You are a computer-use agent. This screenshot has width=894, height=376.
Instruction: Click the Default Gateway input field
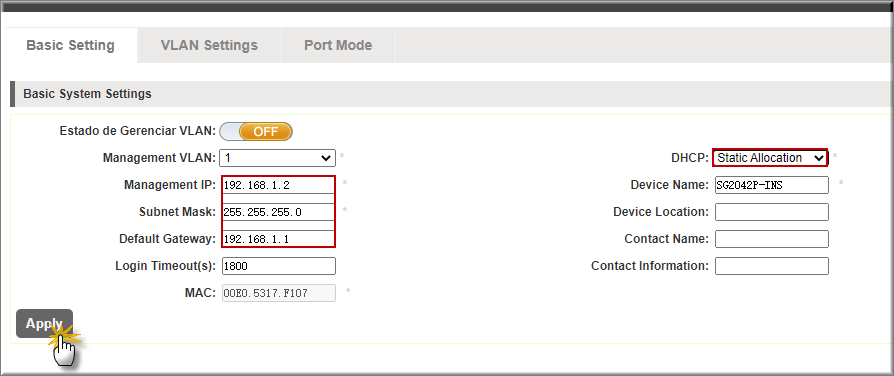click(278, 239)
